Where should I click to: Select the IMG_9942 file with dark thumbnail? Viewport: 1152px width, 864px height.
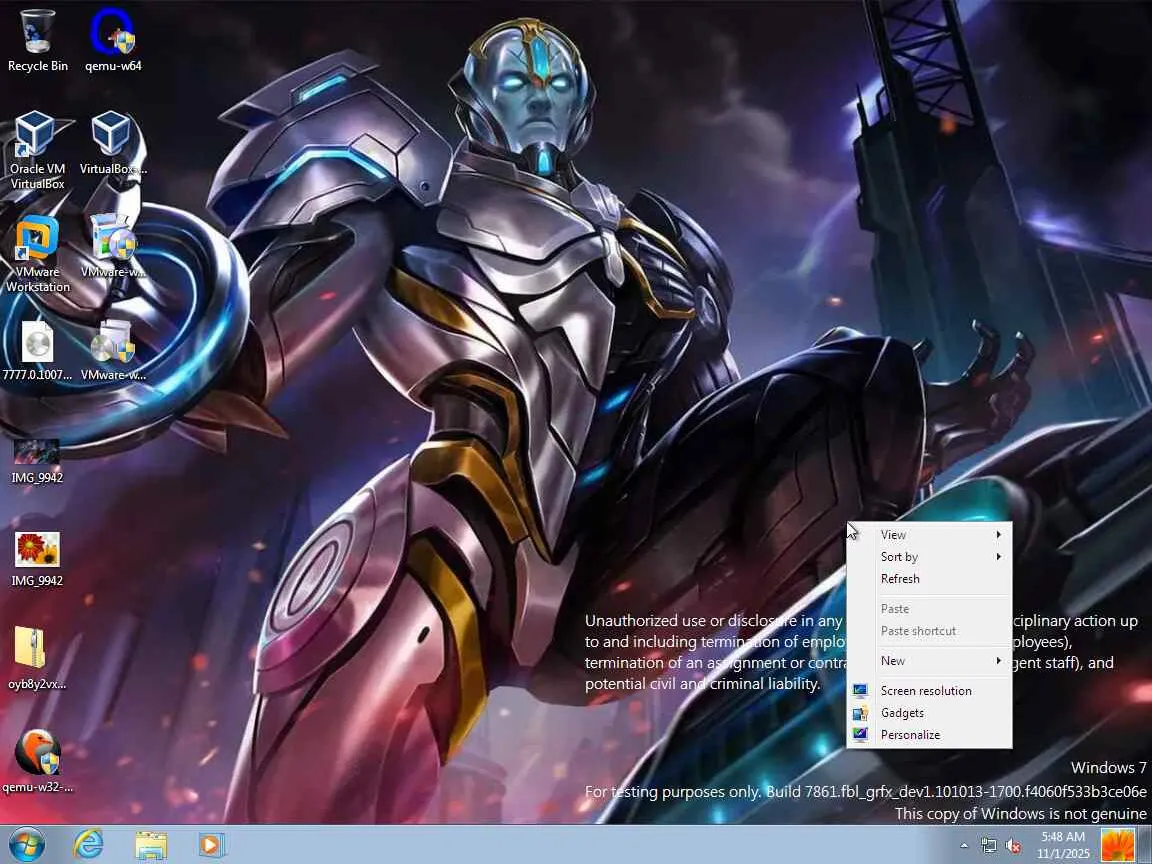click(37, 462)
